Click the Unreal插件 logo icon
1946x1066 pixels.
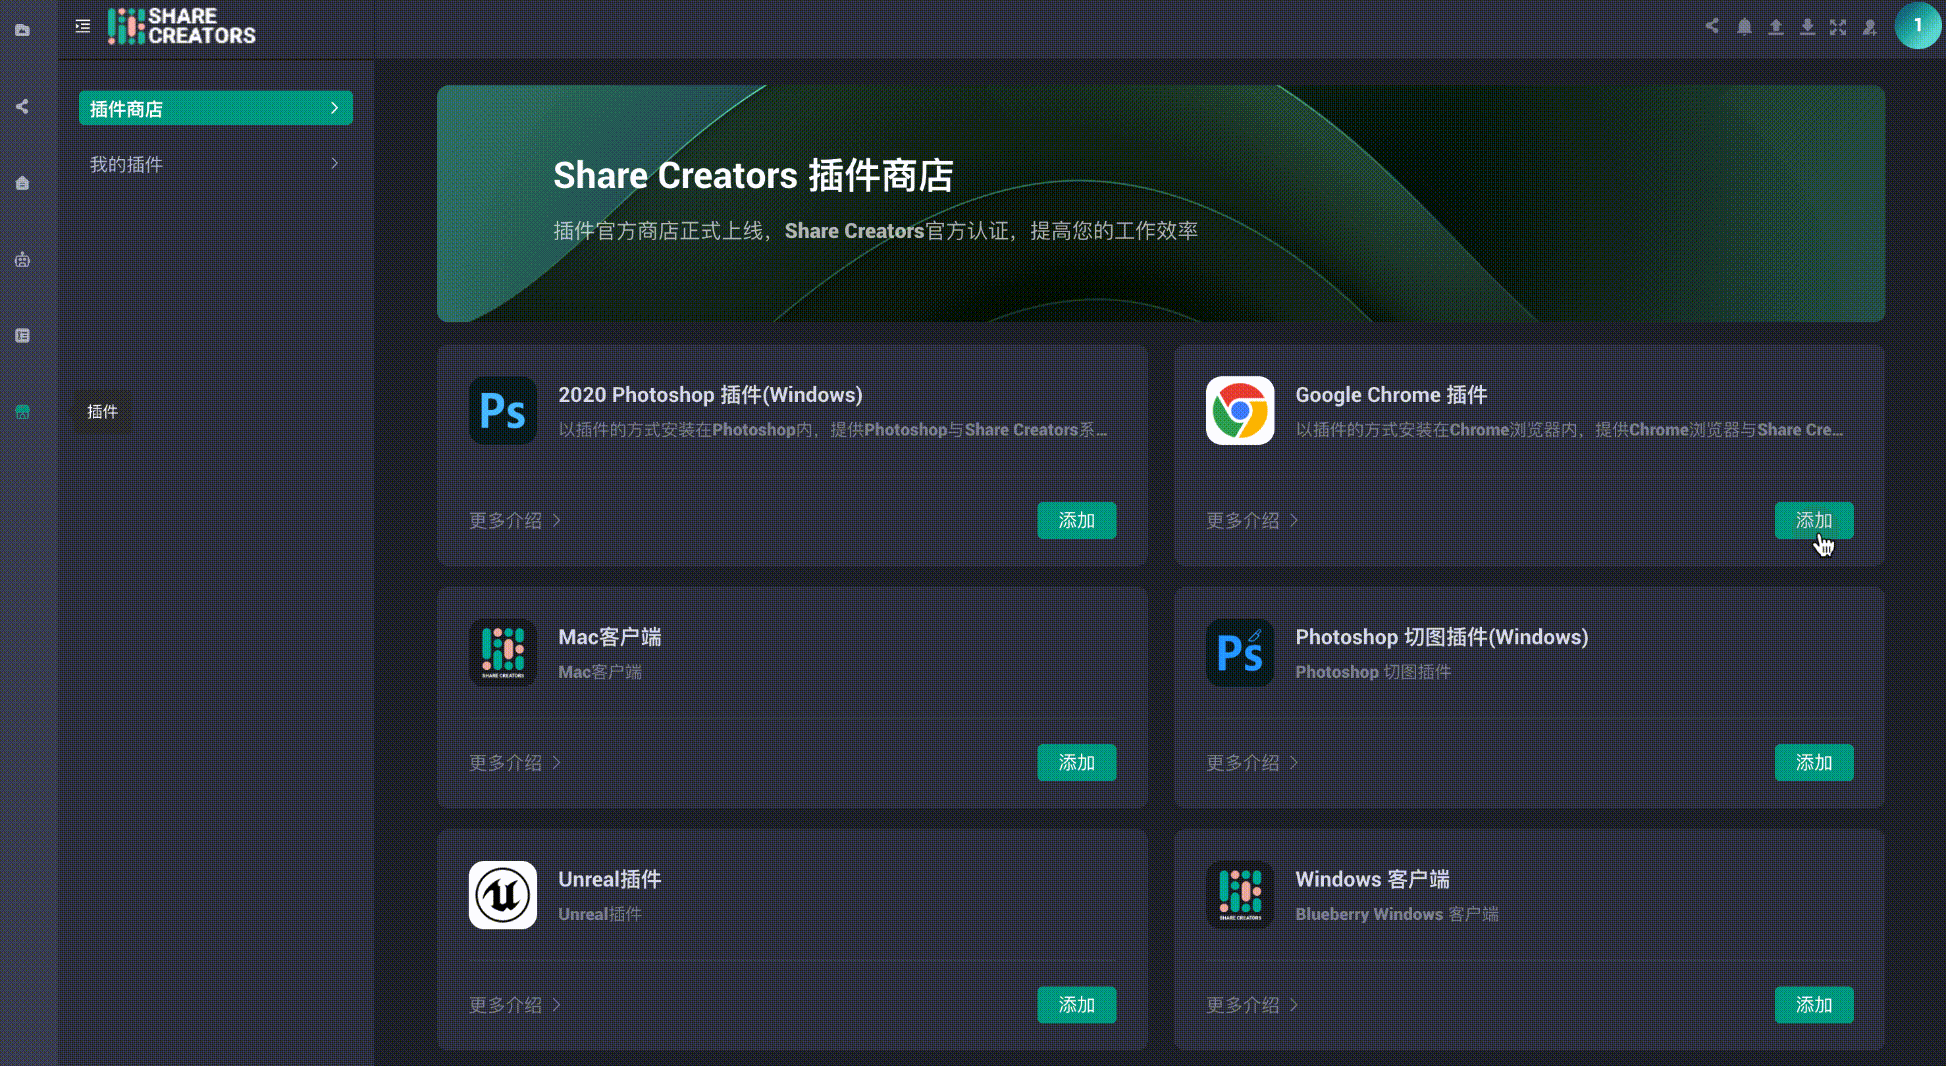[x=503, y=895]
